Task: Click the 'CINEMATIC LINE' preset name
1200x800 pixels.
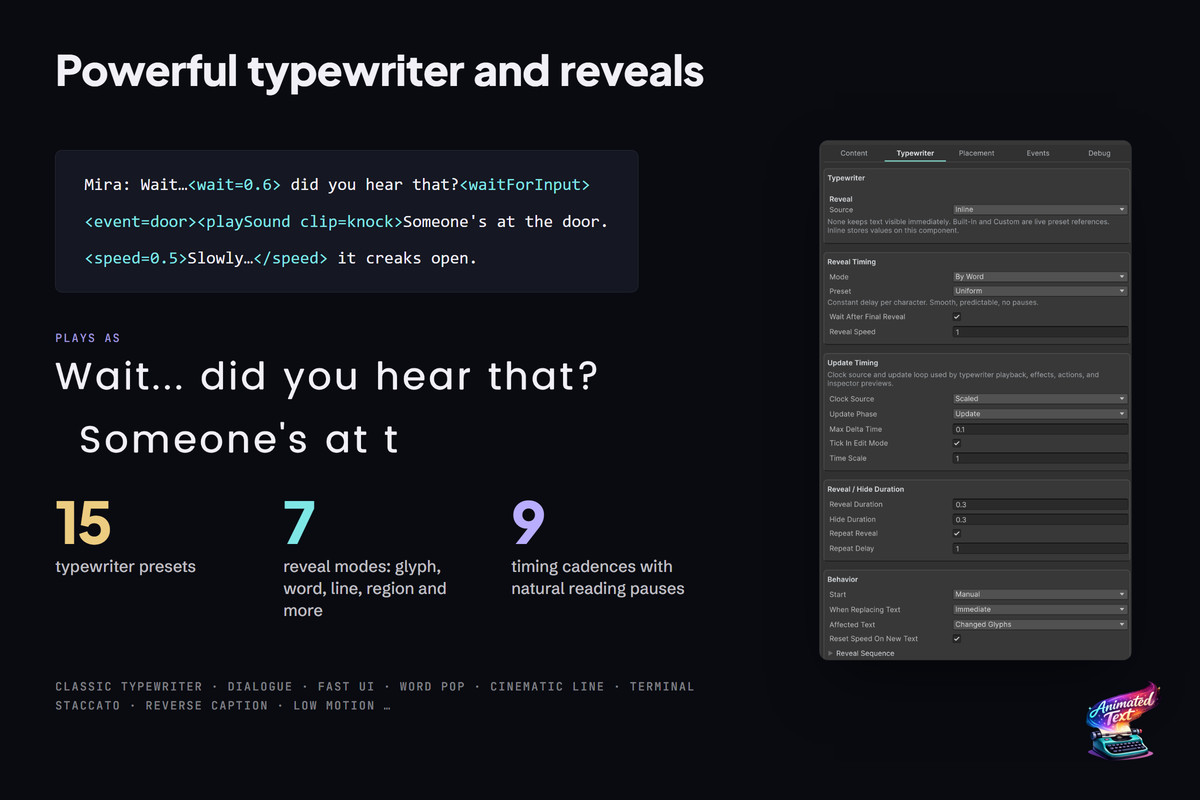Action: tap(547, 687)
